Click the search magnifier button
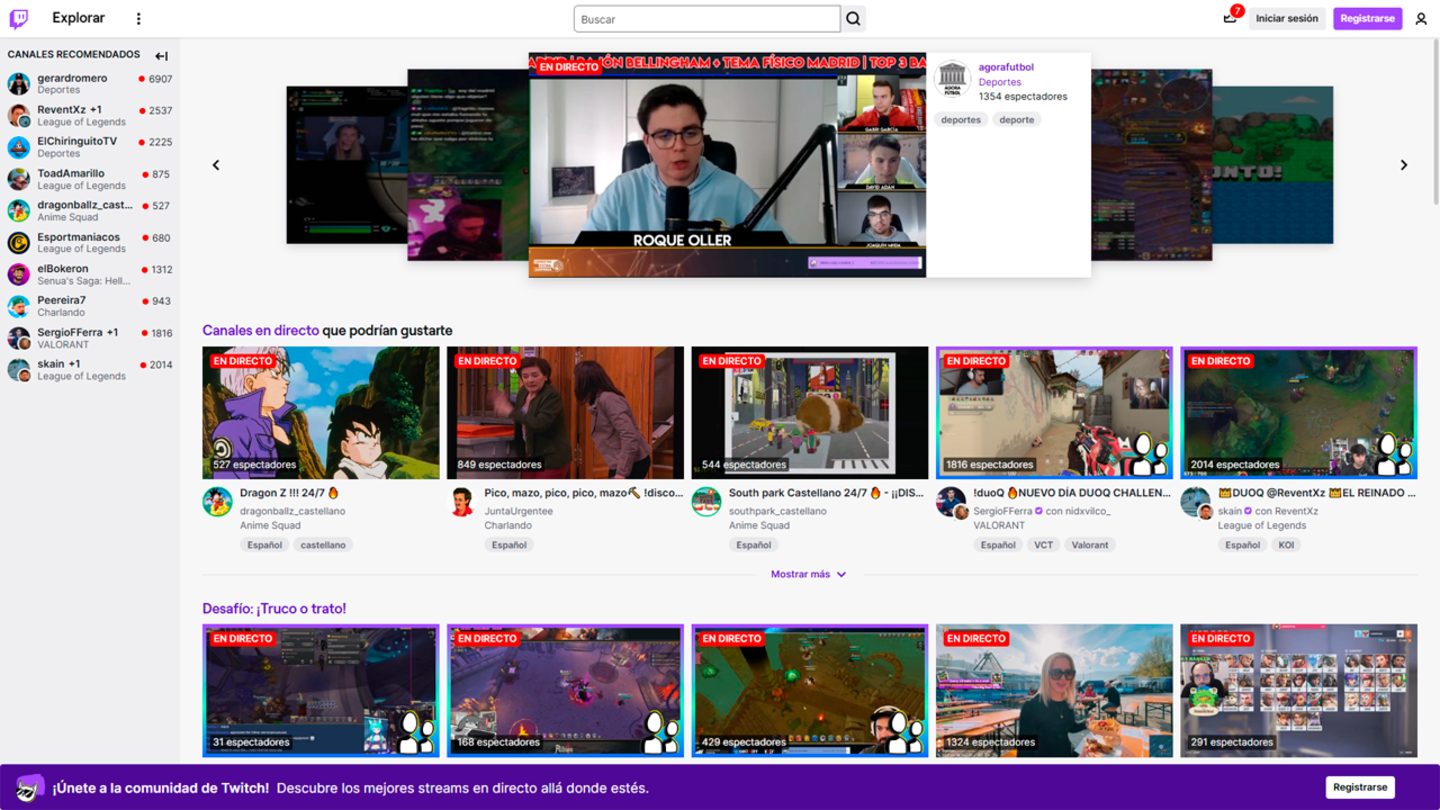The width and height of the screenshot is (1440, 810). [x=853, y=19]
